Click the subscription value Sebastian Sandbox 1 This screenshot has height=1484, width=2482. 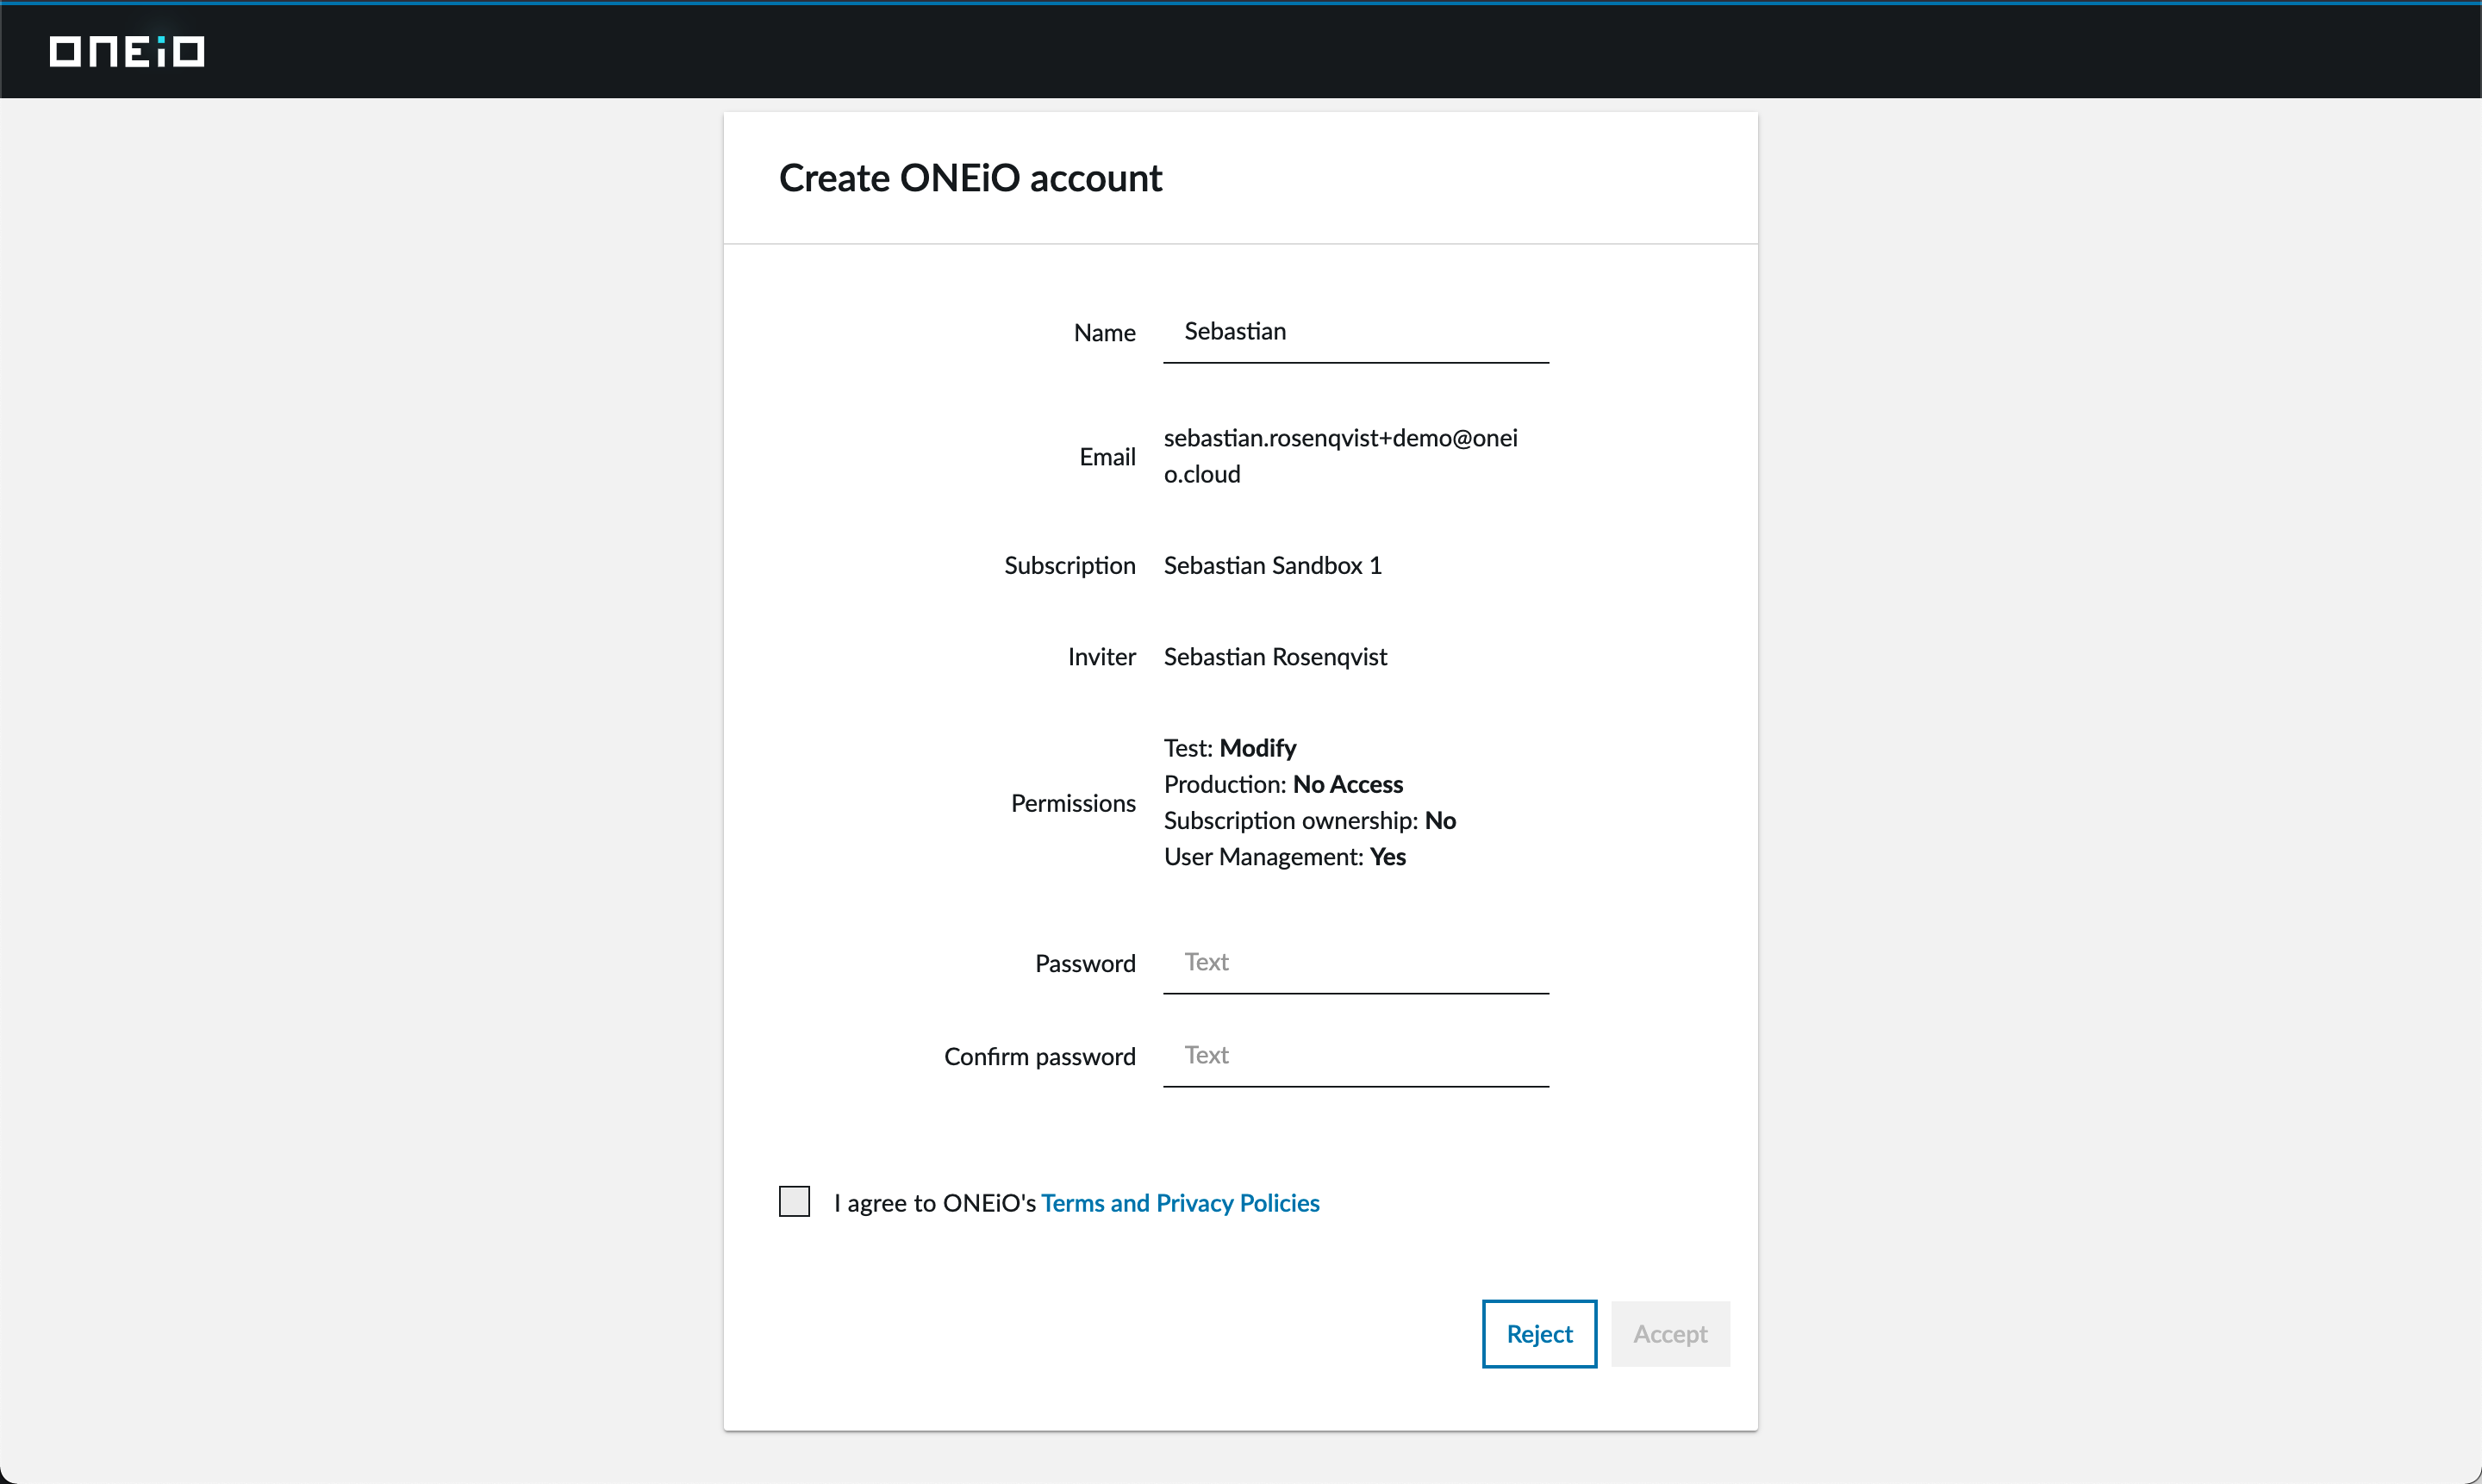coord(1272,566)
